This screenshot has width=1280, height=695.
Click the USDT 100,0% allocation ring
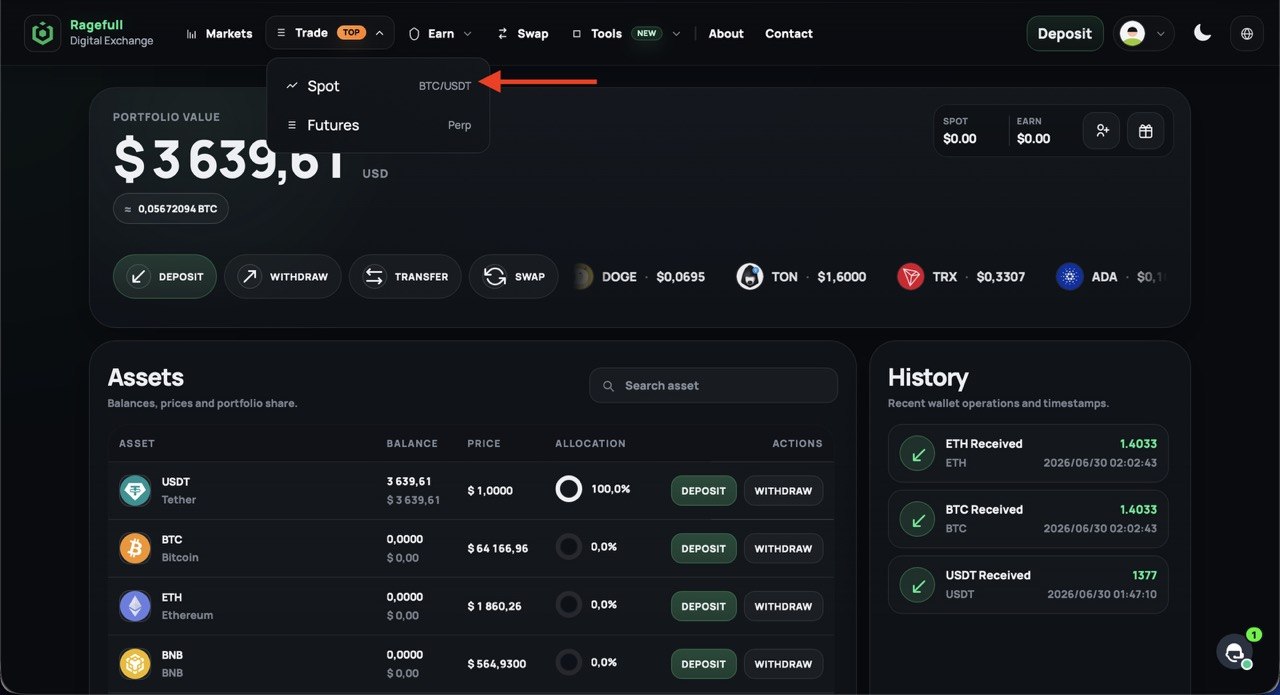(x=569, y=489)
